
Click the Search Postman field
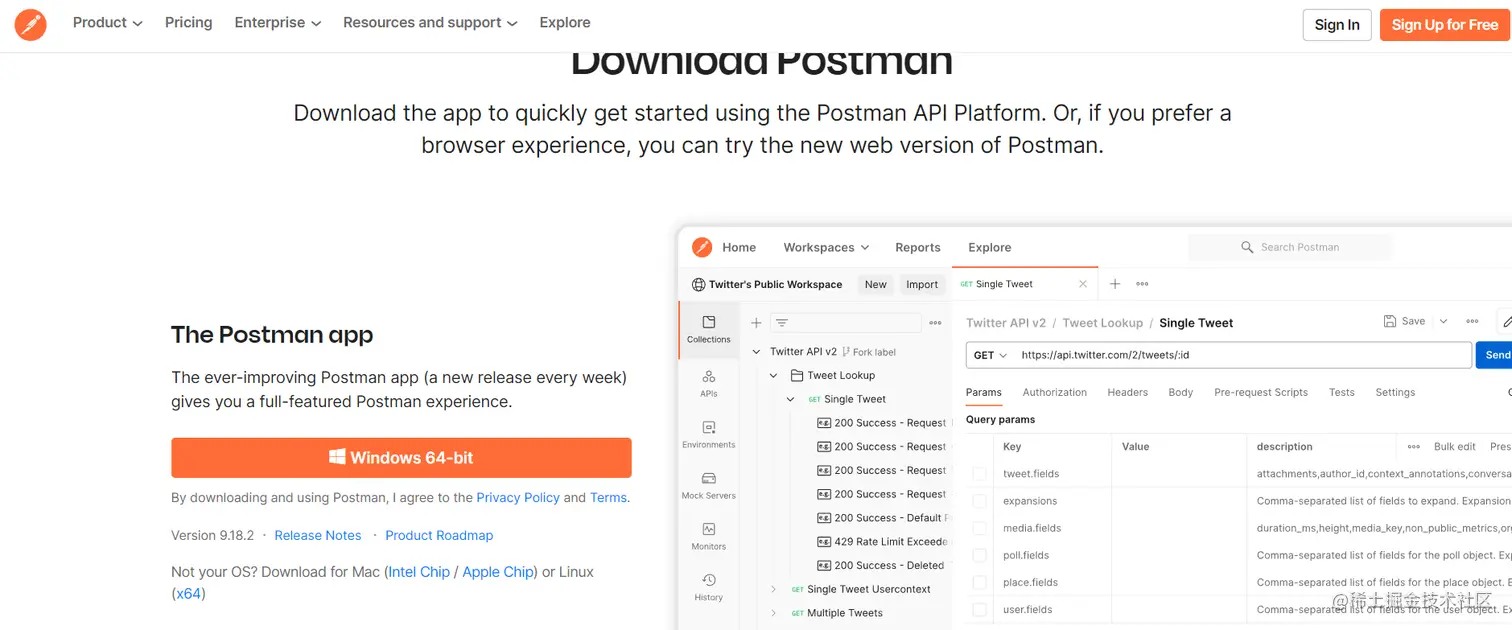coord(1290,247)
